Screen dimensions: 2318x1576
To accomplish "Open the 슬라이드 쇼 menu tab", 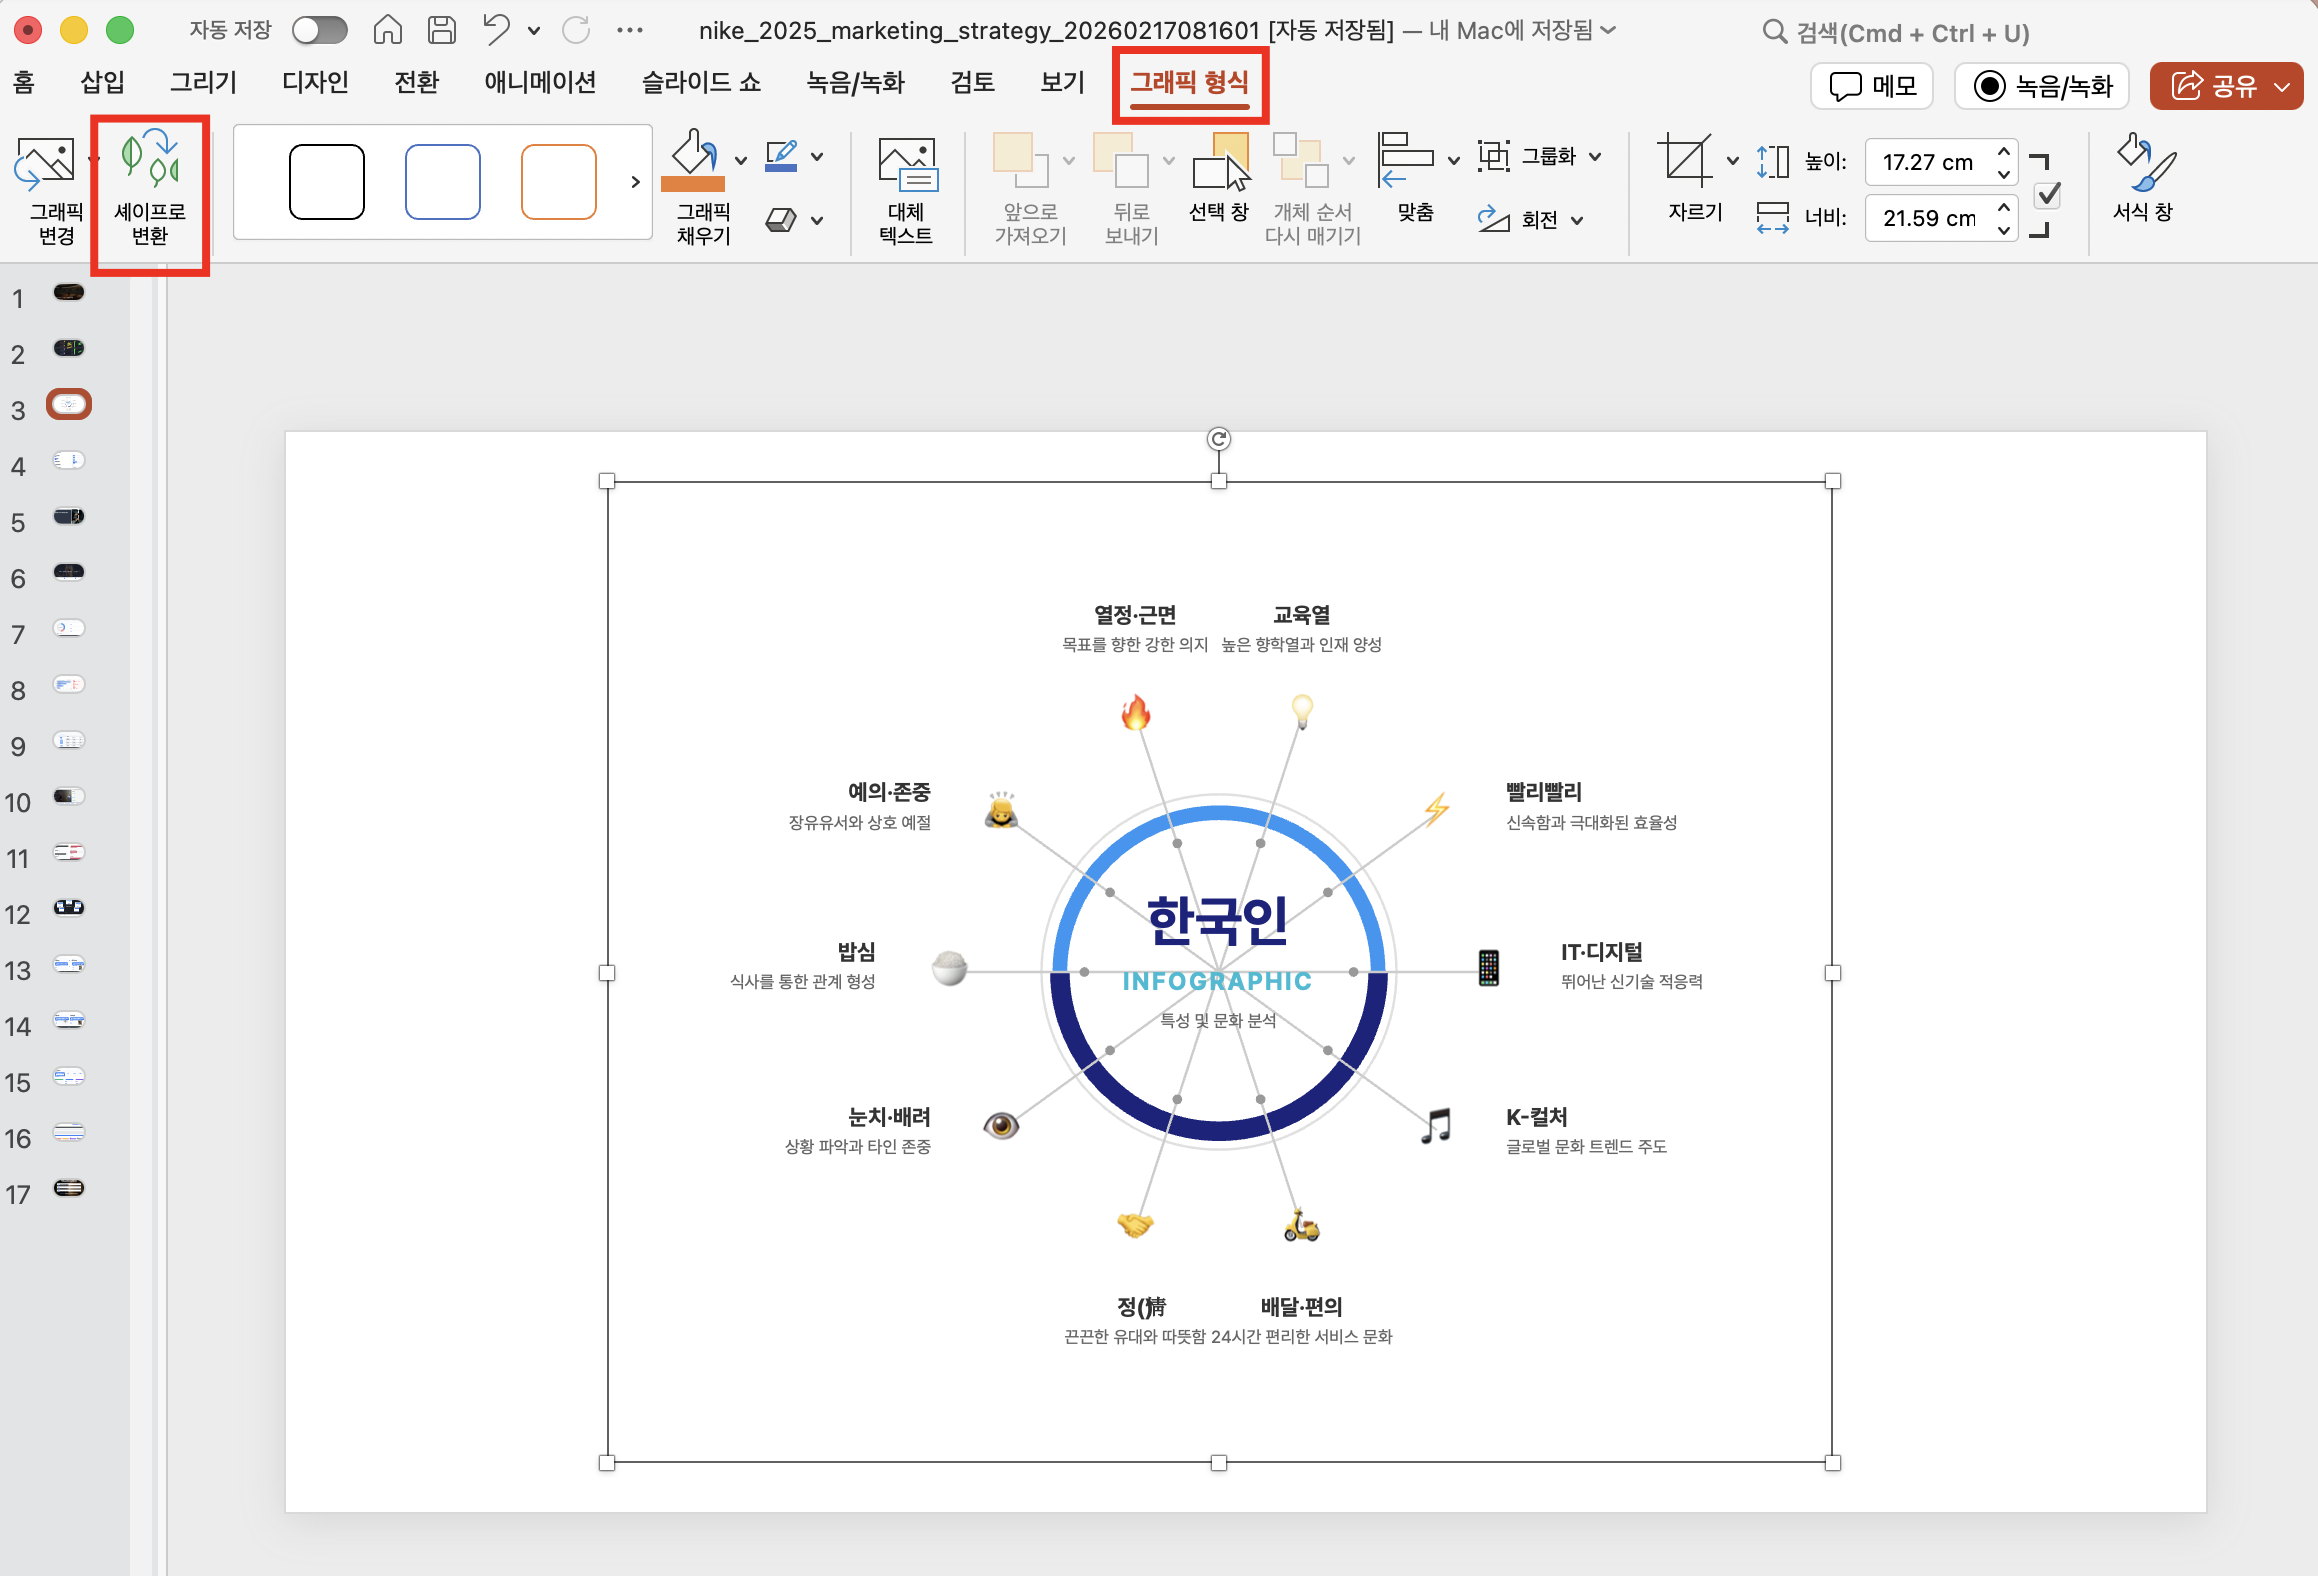I will (x=700, y=83).
